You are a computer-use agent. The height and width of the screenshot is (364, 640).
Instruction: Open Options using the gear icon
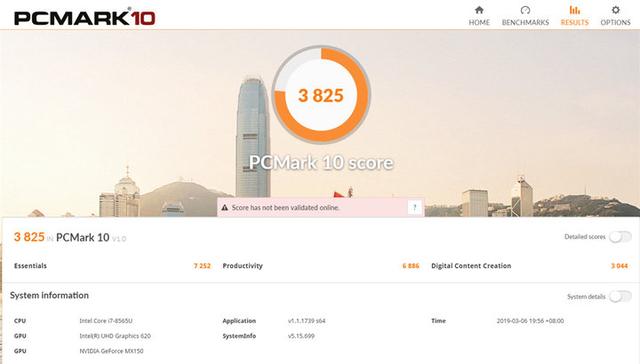click(616, 10)
